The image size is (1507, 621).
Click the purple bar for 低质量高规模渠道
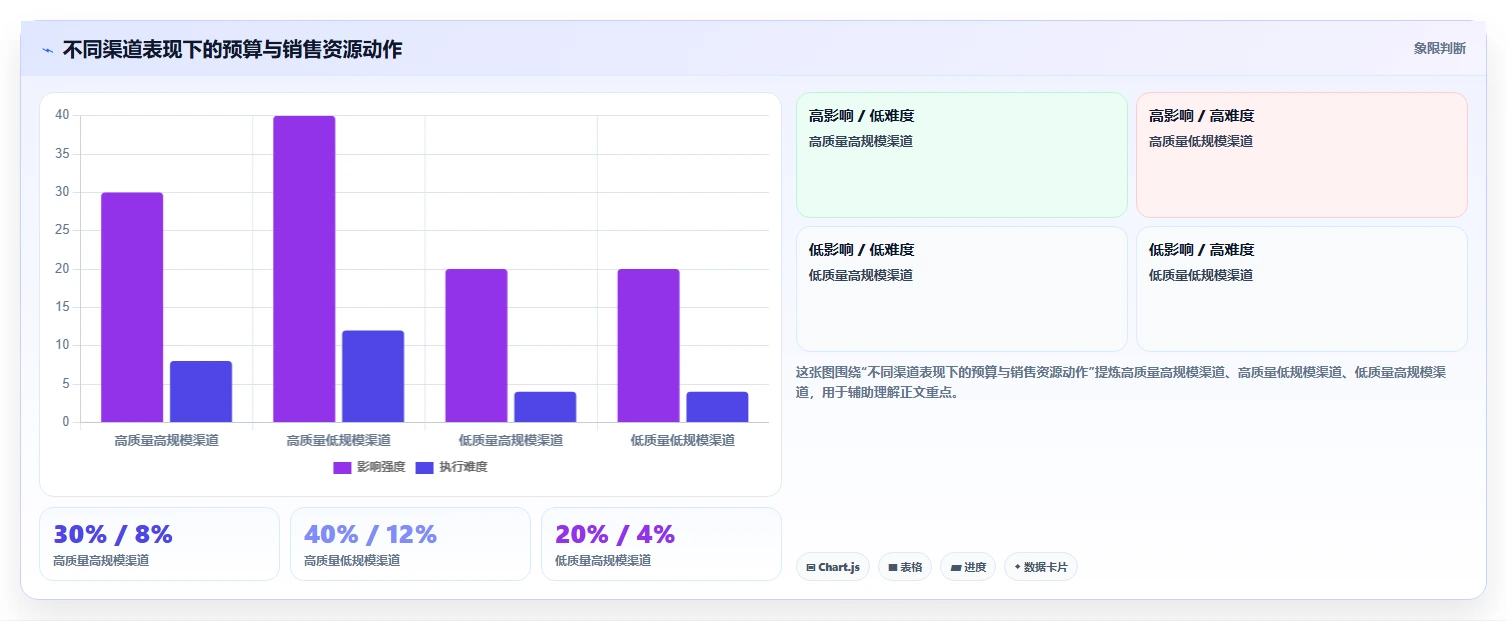[476, 345]
